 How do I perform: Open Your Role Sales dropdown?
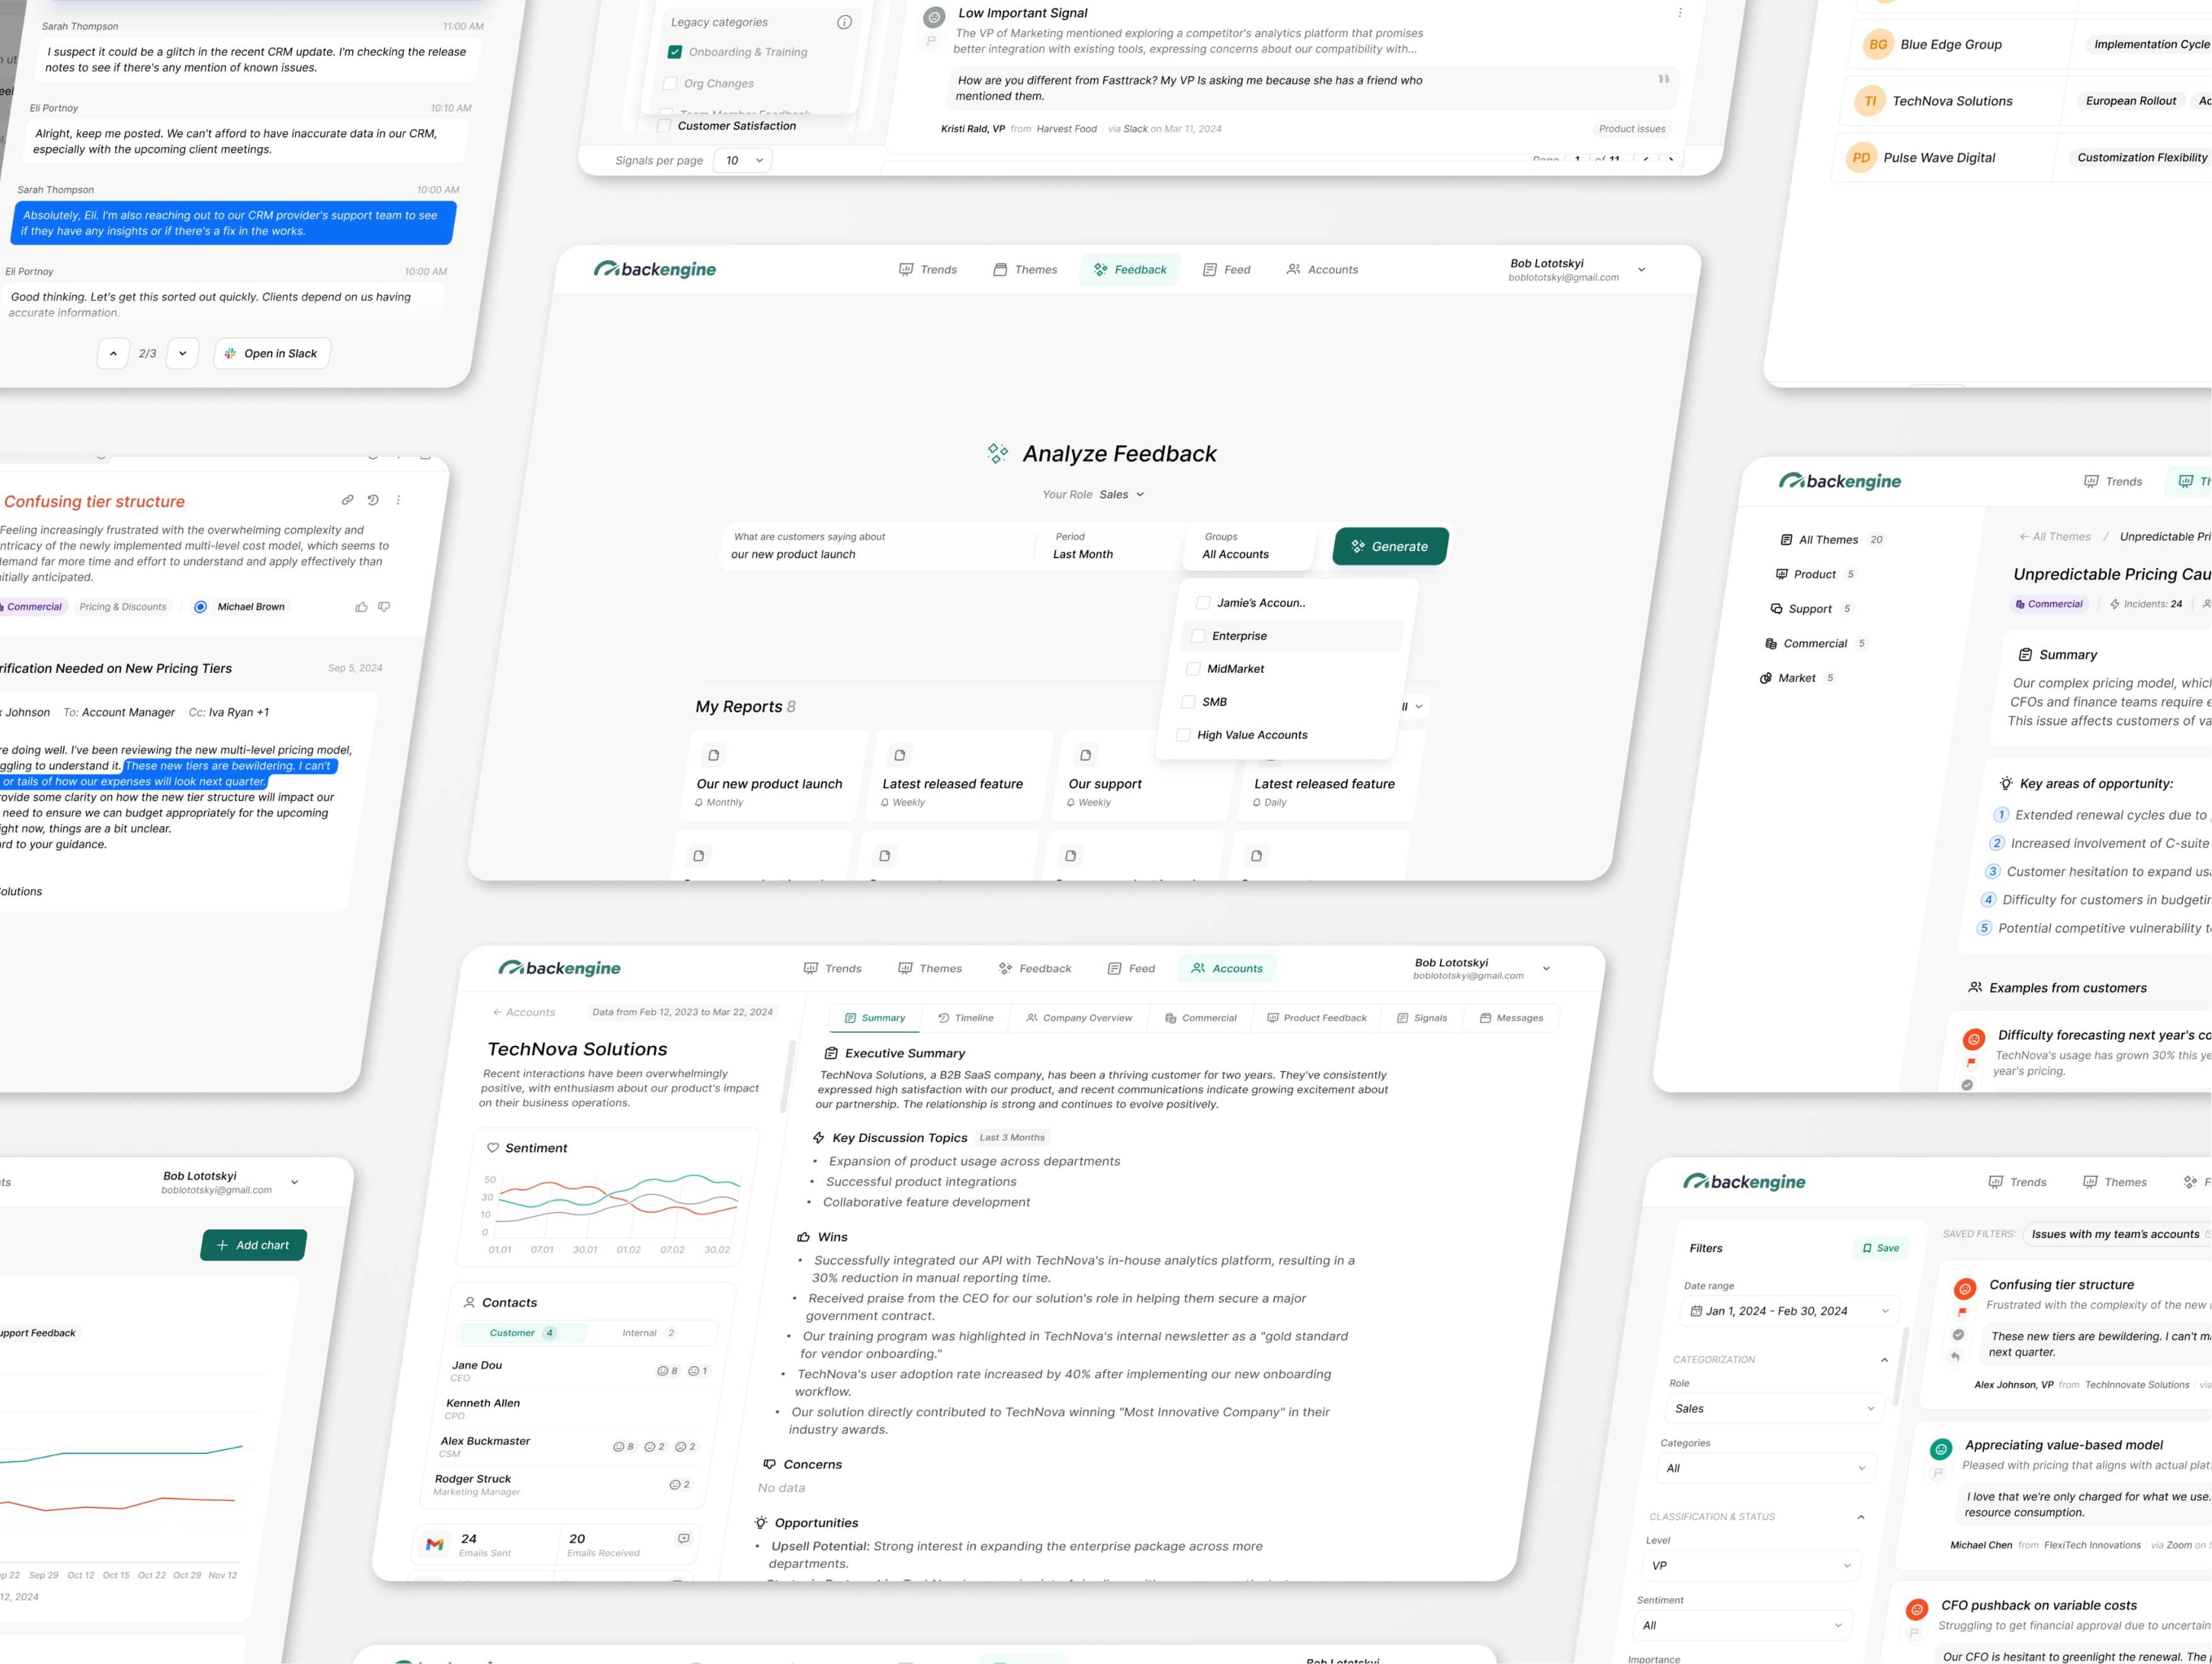pos(1121,494)
